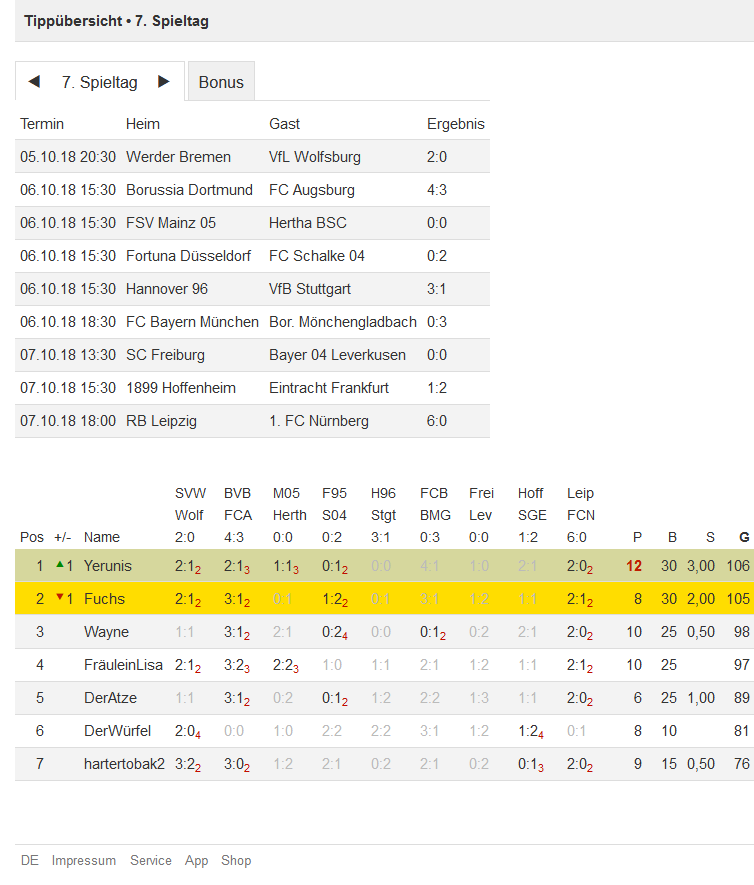Open the Service footer link
The height and width of the screenshot is (885, 754).
(x=151, y=860)
